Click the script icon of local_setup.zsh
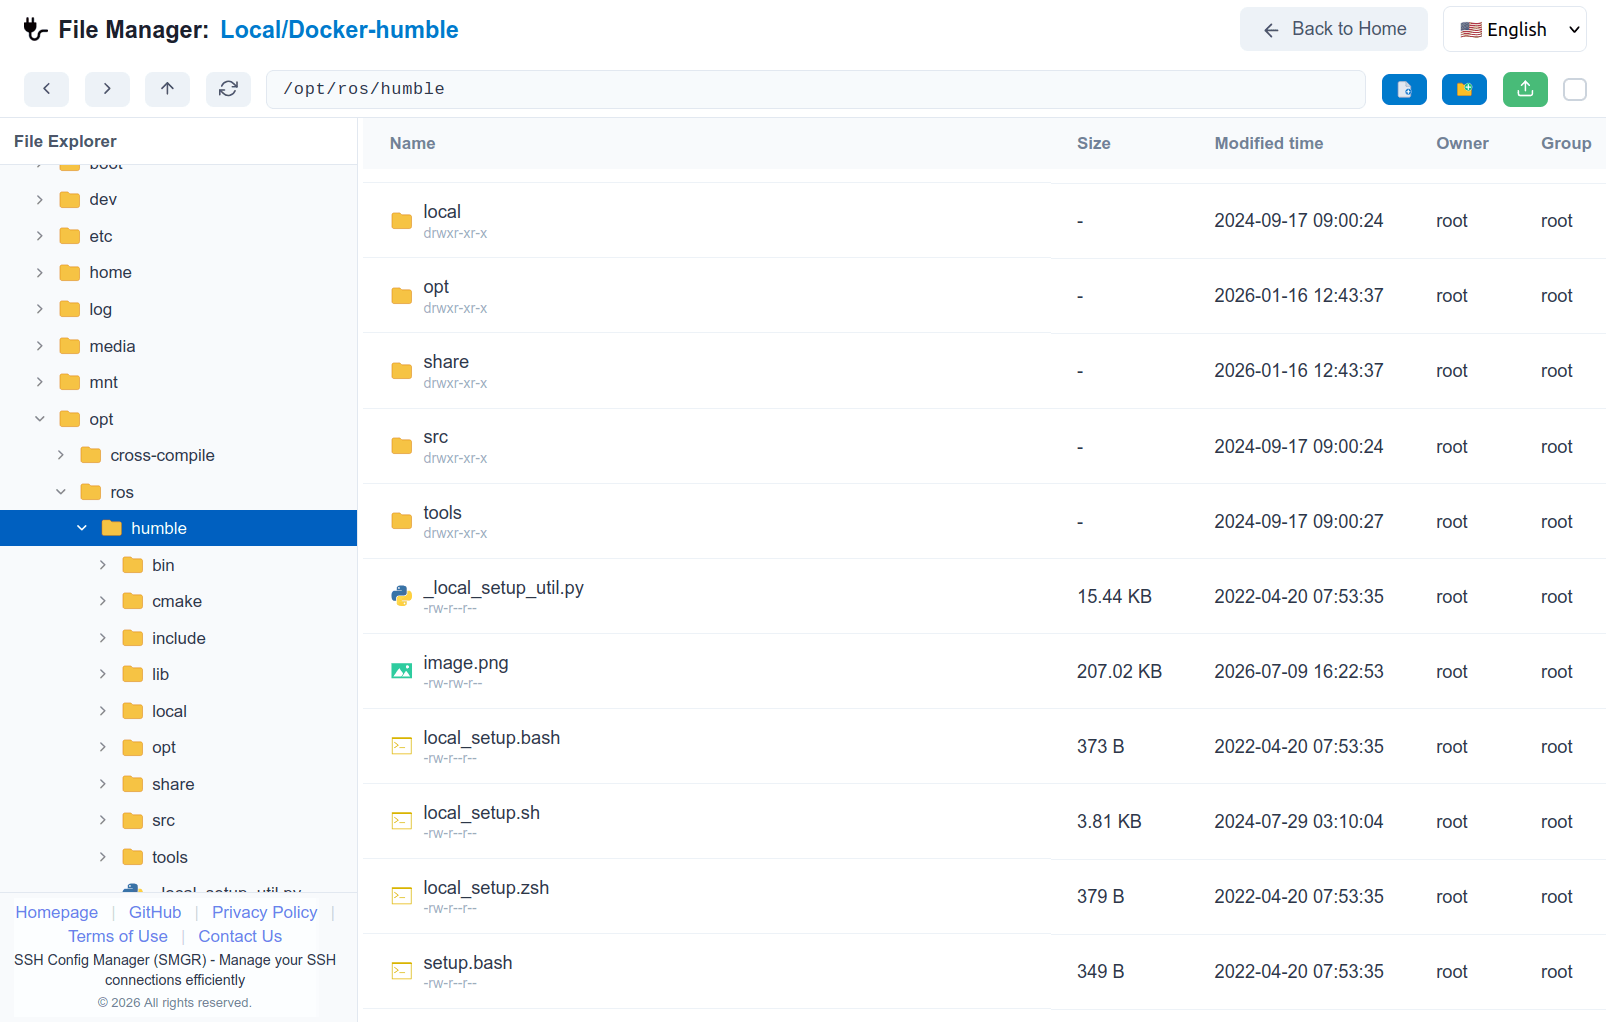 point(402,896)
